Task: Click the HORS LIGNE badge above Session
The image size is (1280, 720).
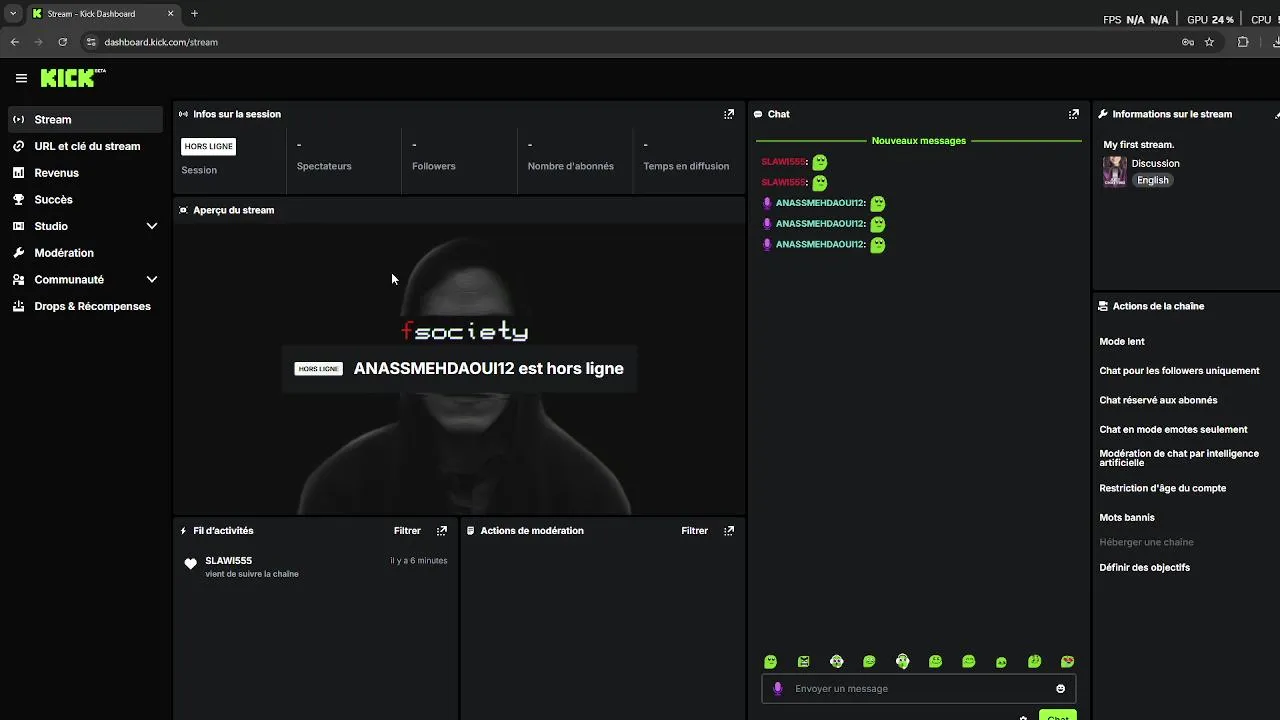Action: [x=208, y=146]
